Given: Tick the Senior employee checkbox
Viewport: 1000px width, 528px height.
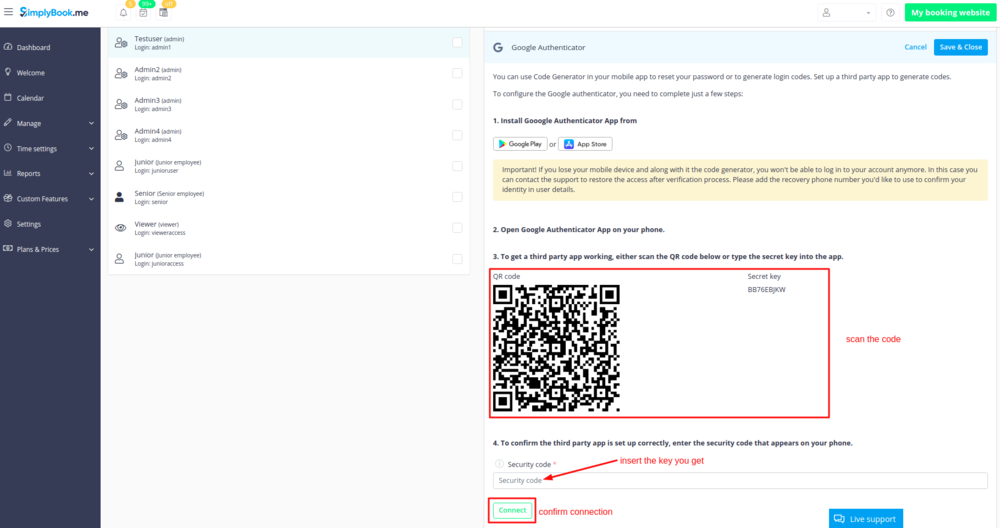Looking at the screenshot, I should click(x=457, y=197).
